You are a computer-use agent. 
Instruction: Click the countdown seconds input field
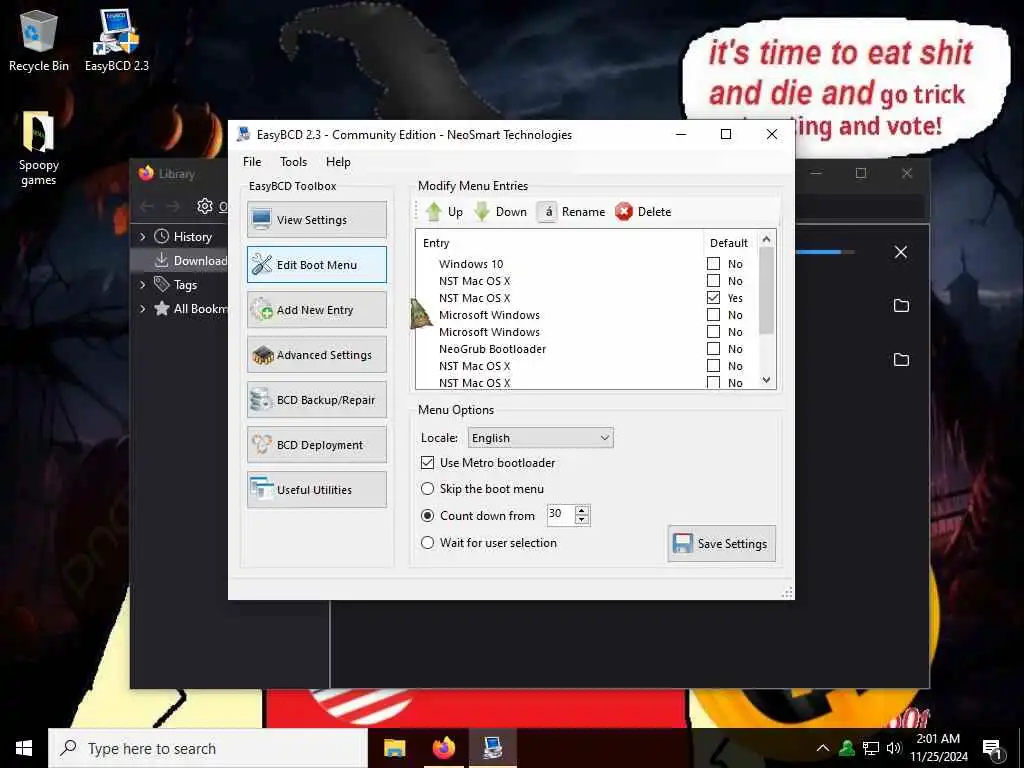pyautogui.click(x=560, y=515)
